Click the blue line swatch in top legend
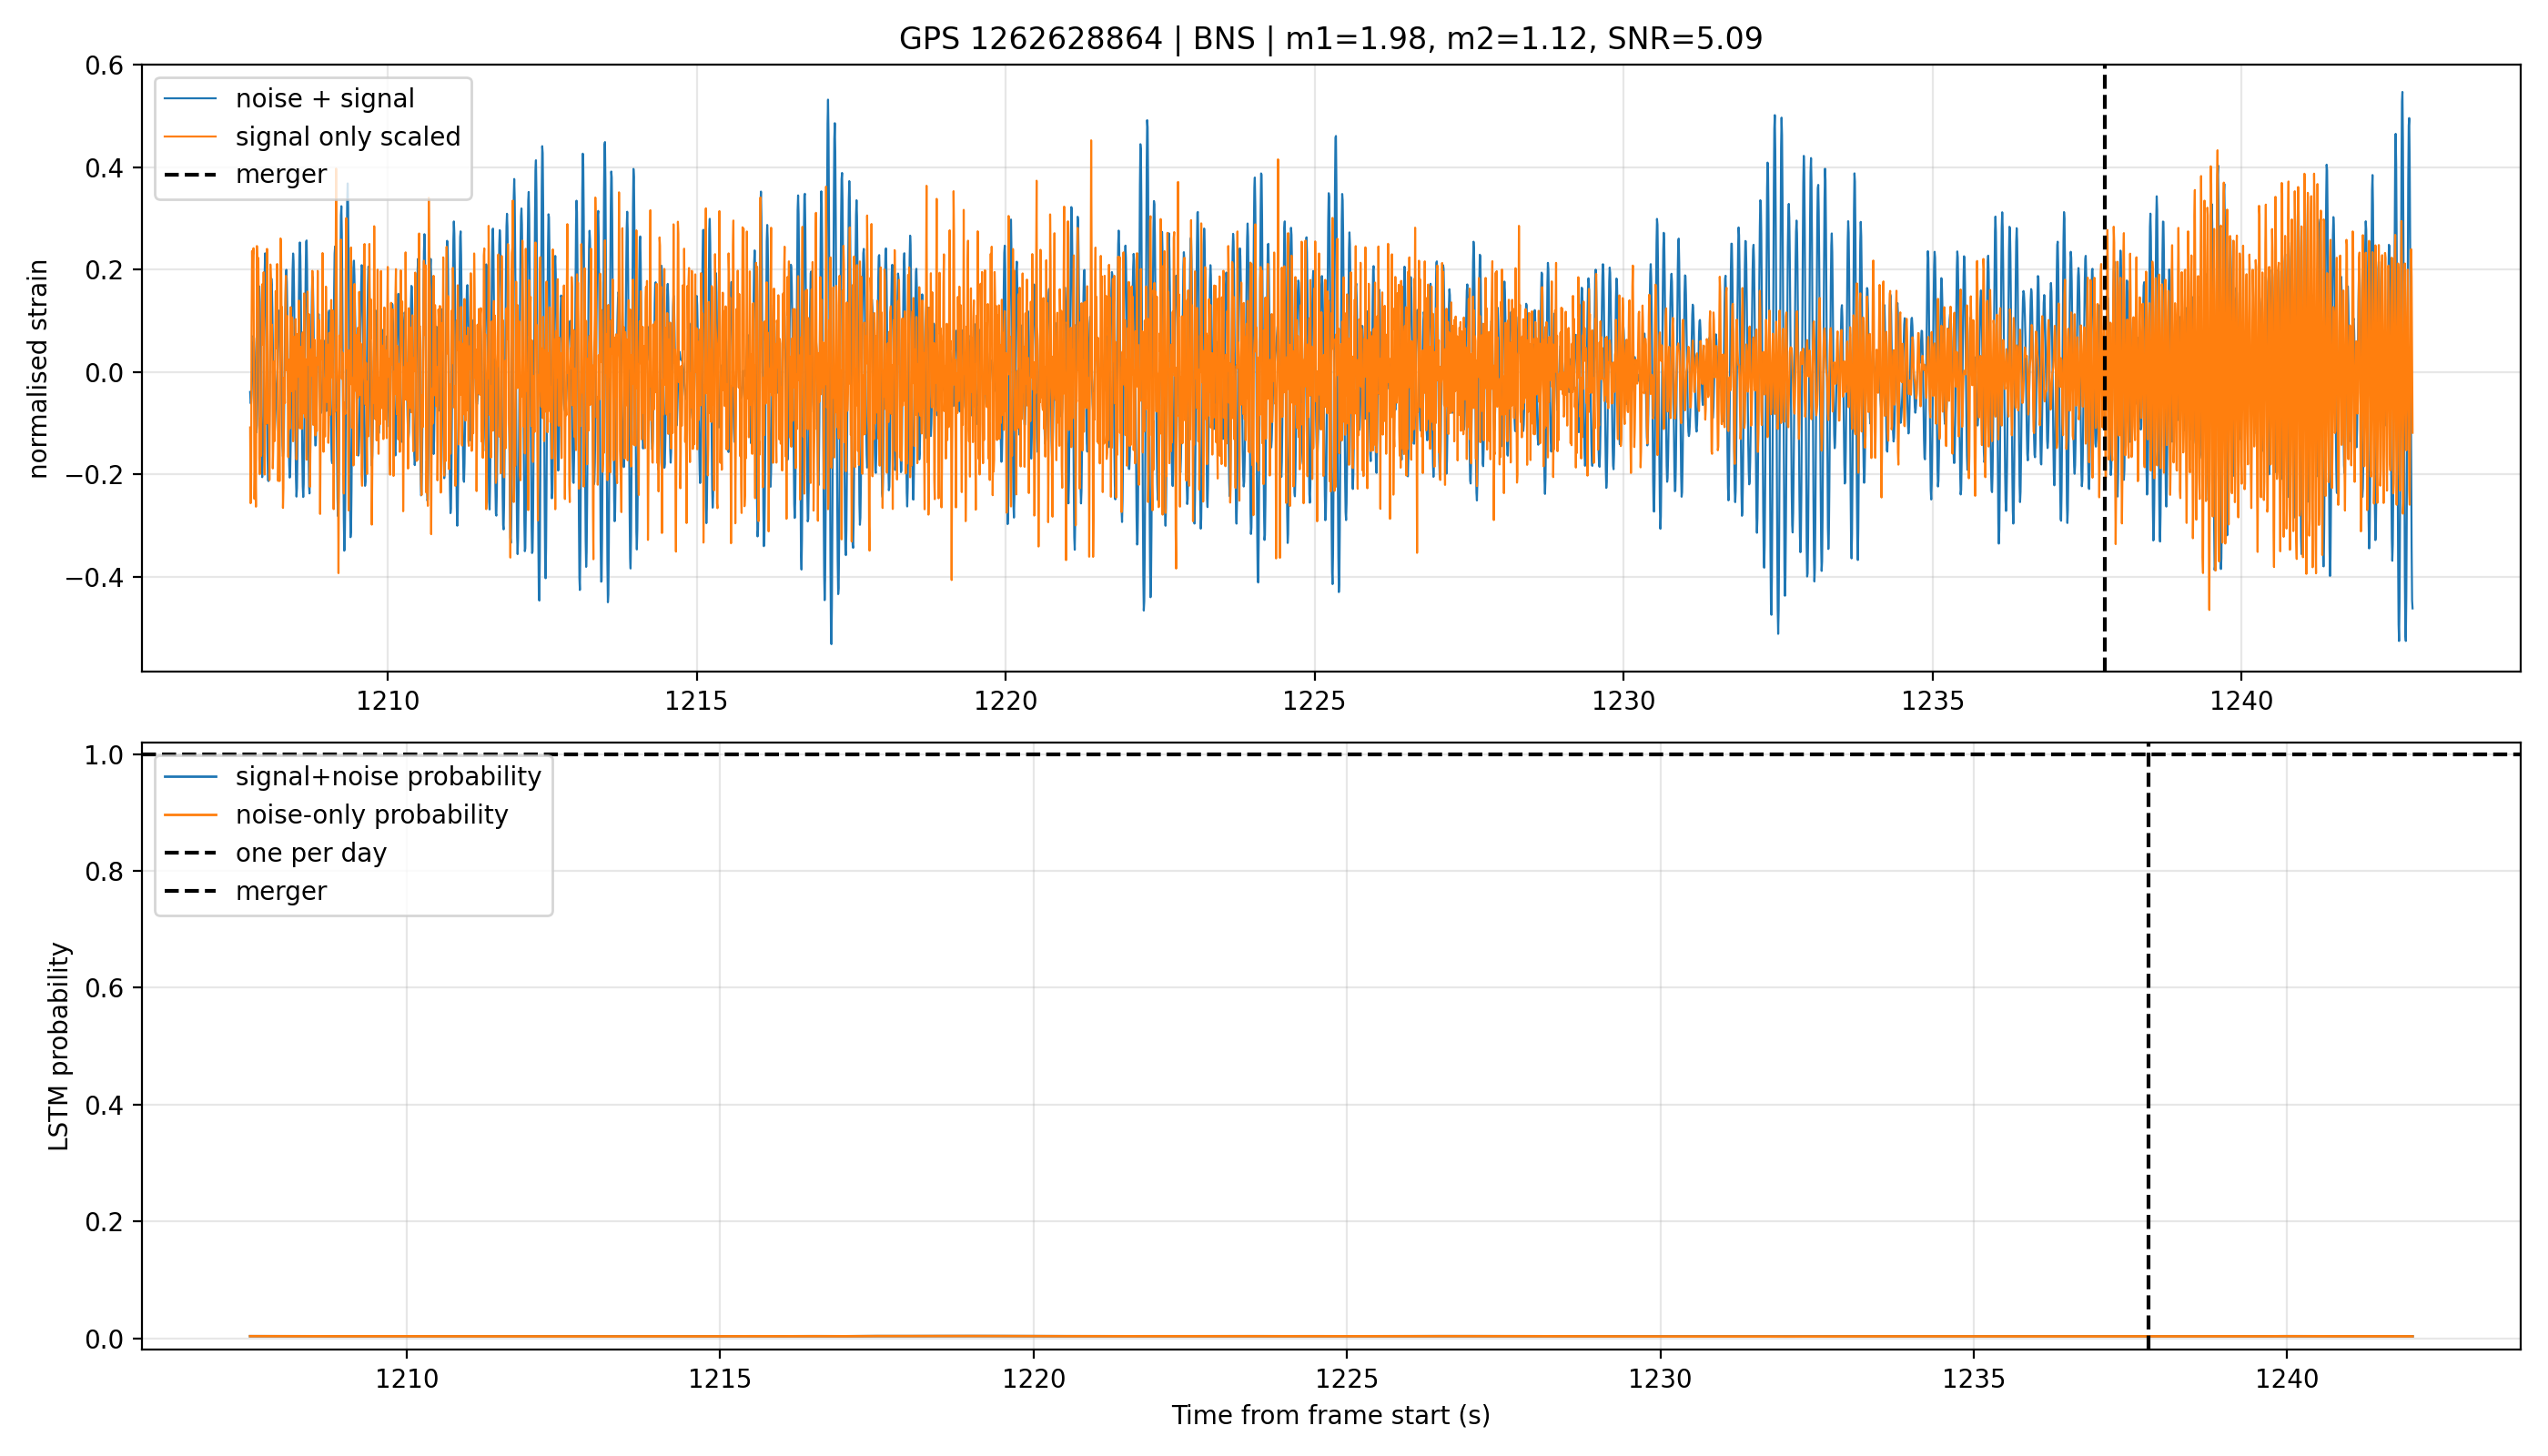2548x1456 pixels. coord(190,98)
